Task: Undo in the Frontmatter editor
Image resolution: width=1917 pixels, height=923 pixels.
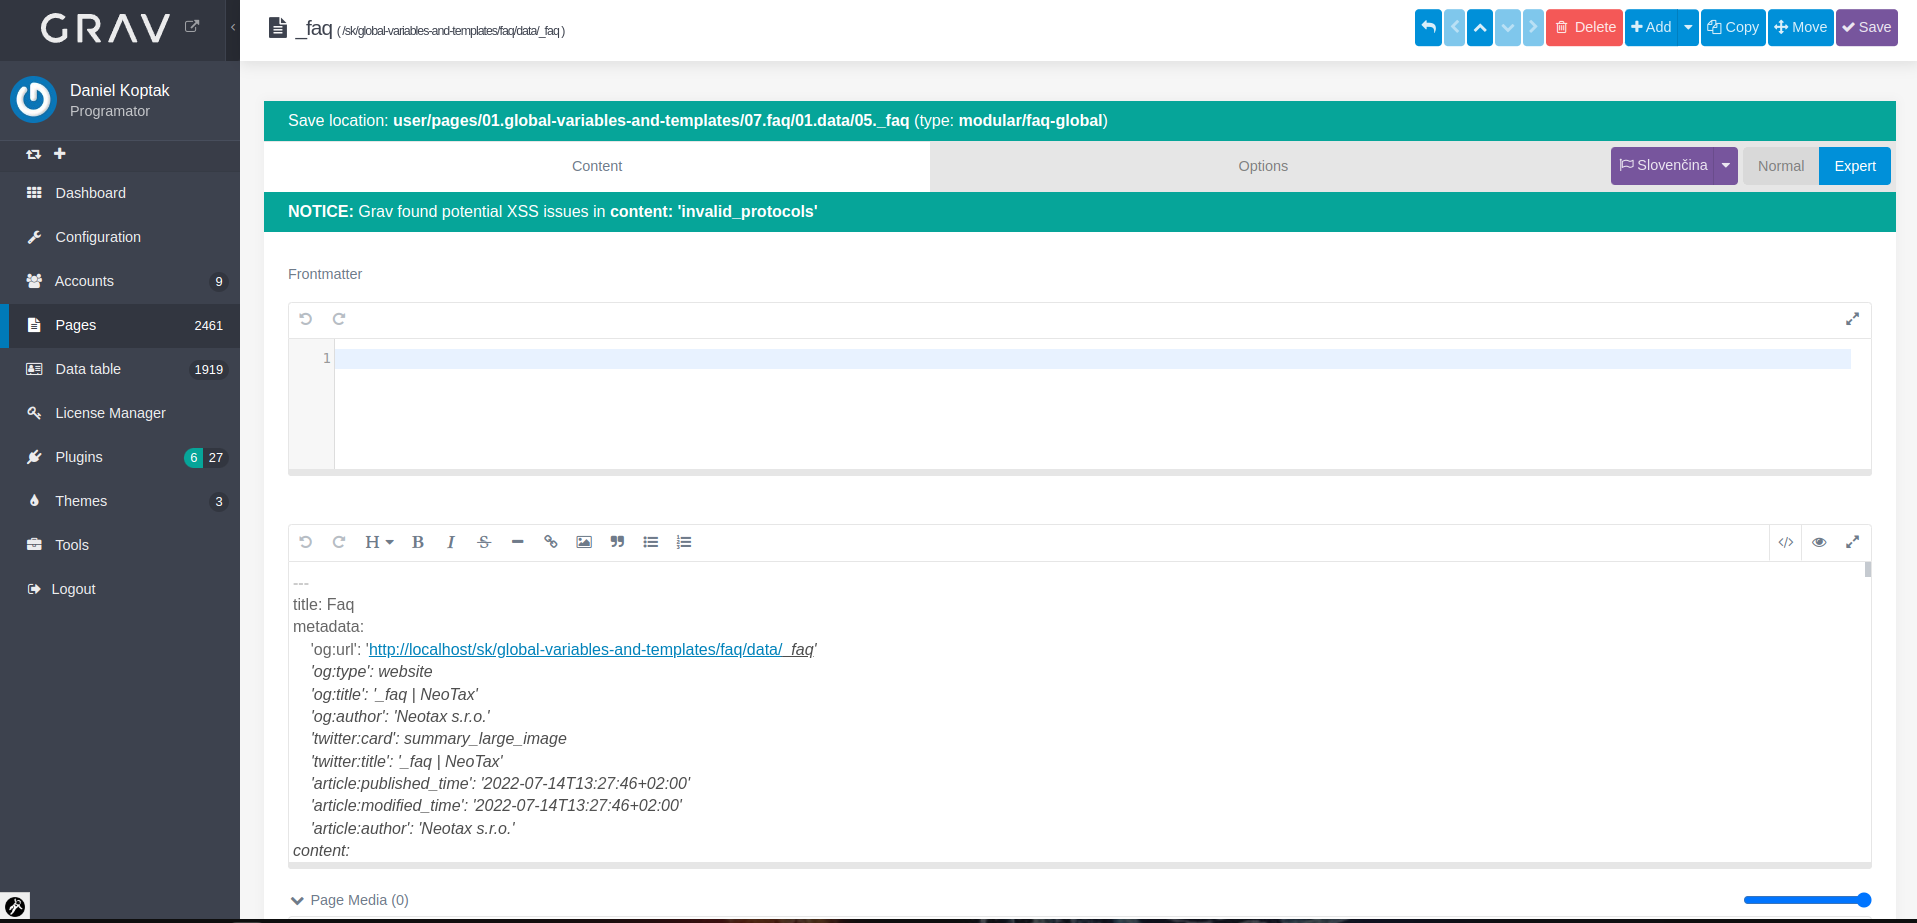Action: [306, 319]
